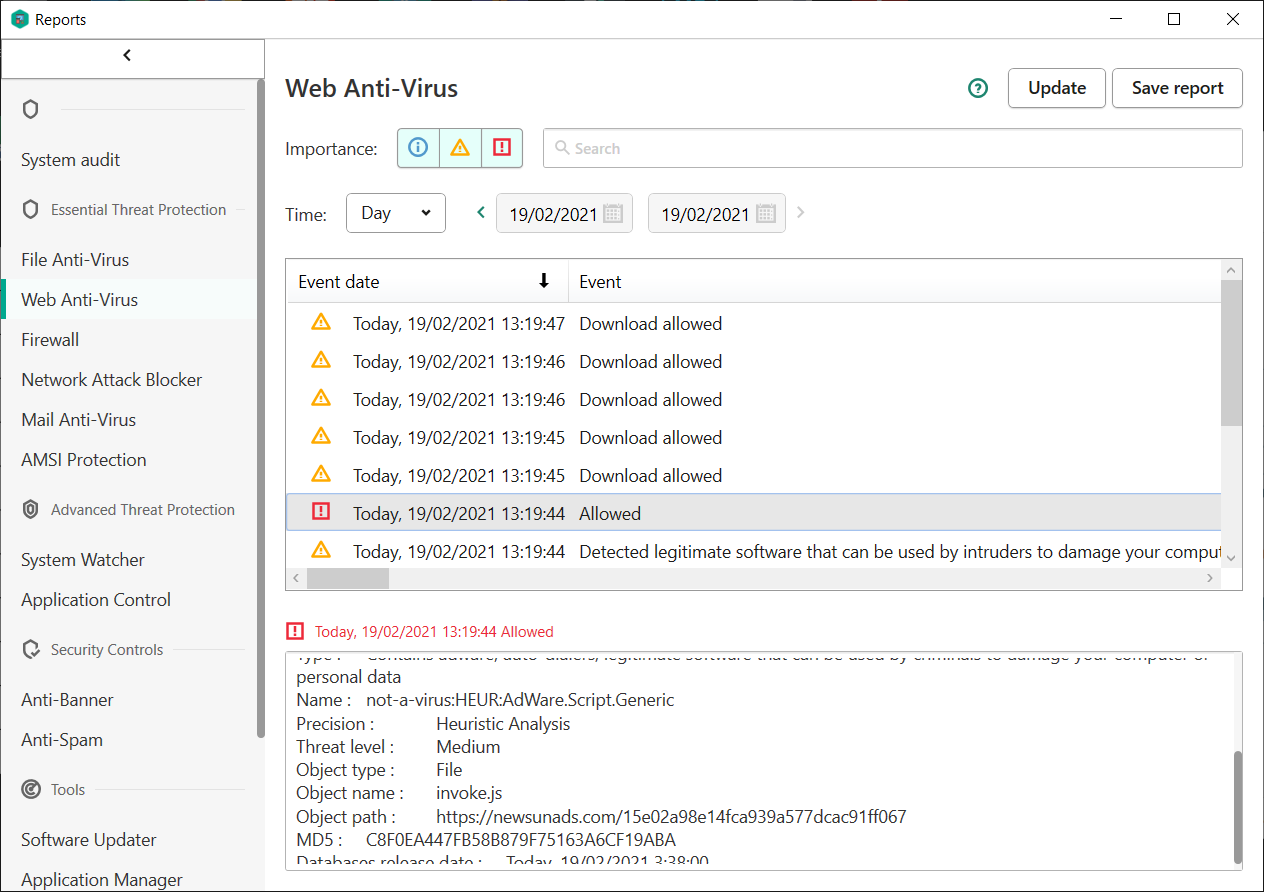
Task: Open the System audit report
Action: (x=71, y=160)
